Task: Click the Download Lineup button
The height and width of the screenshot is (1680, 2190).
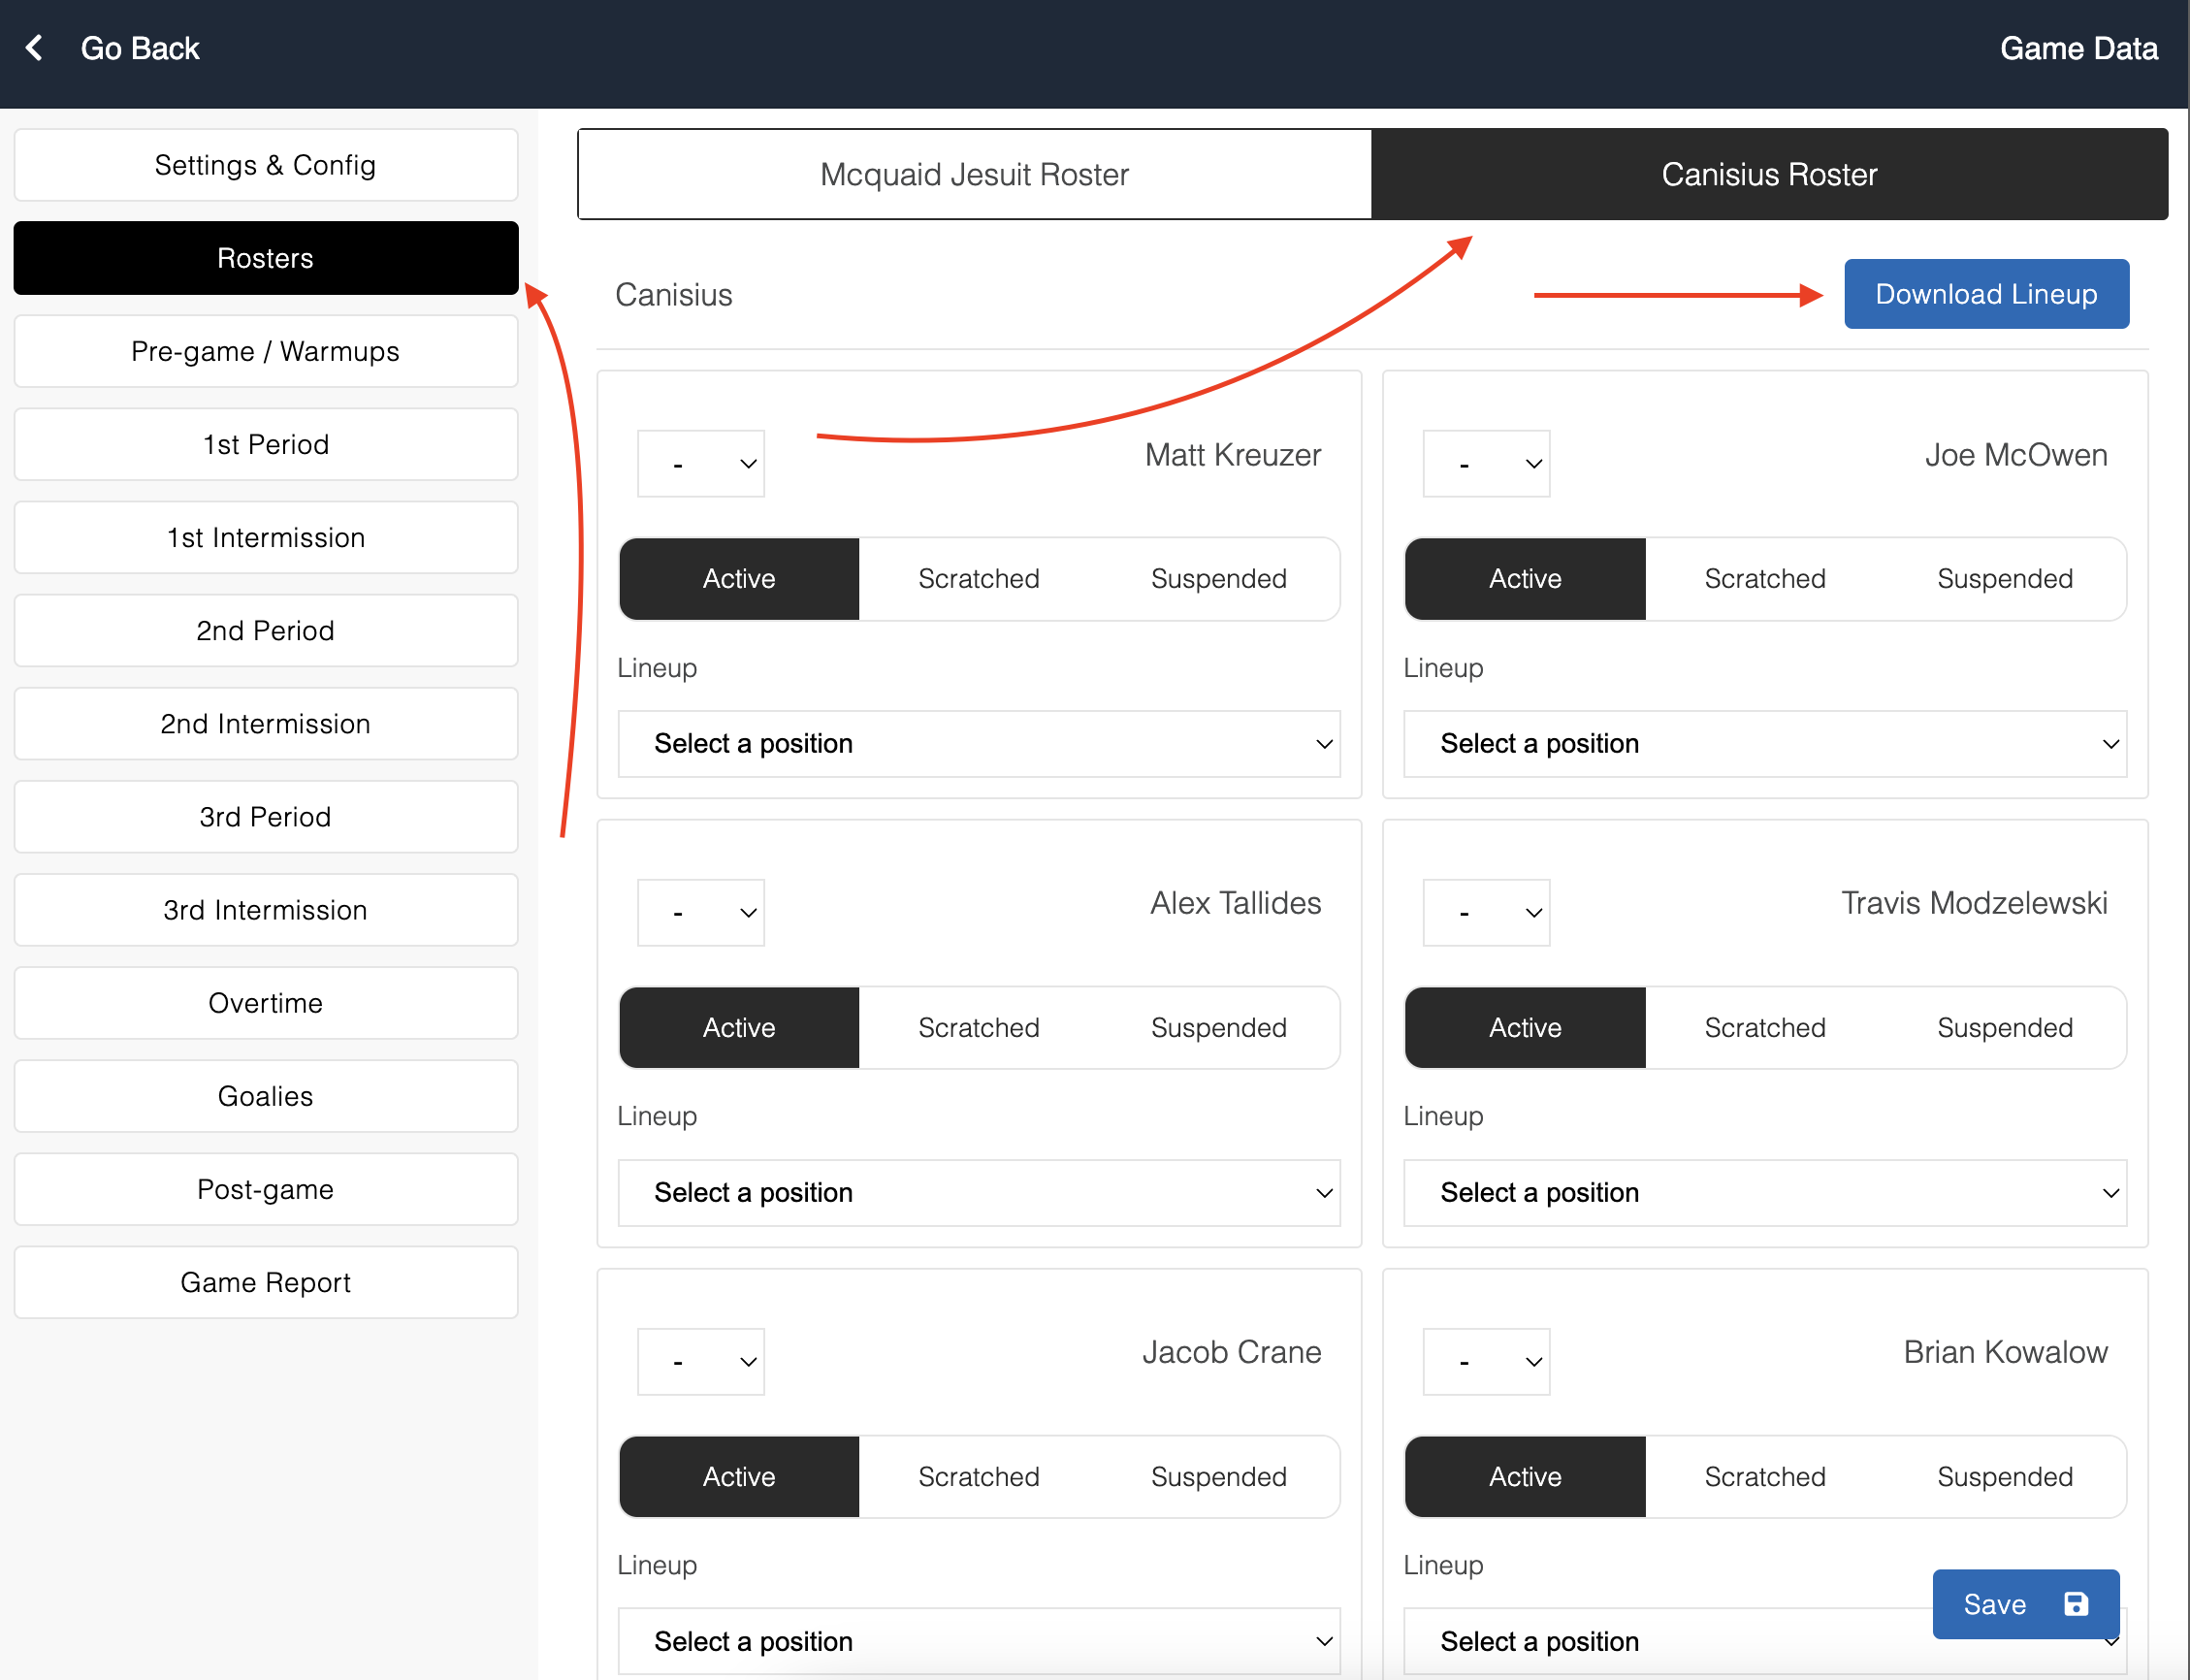Action: pyautogui.click(x=1985, y=294)
